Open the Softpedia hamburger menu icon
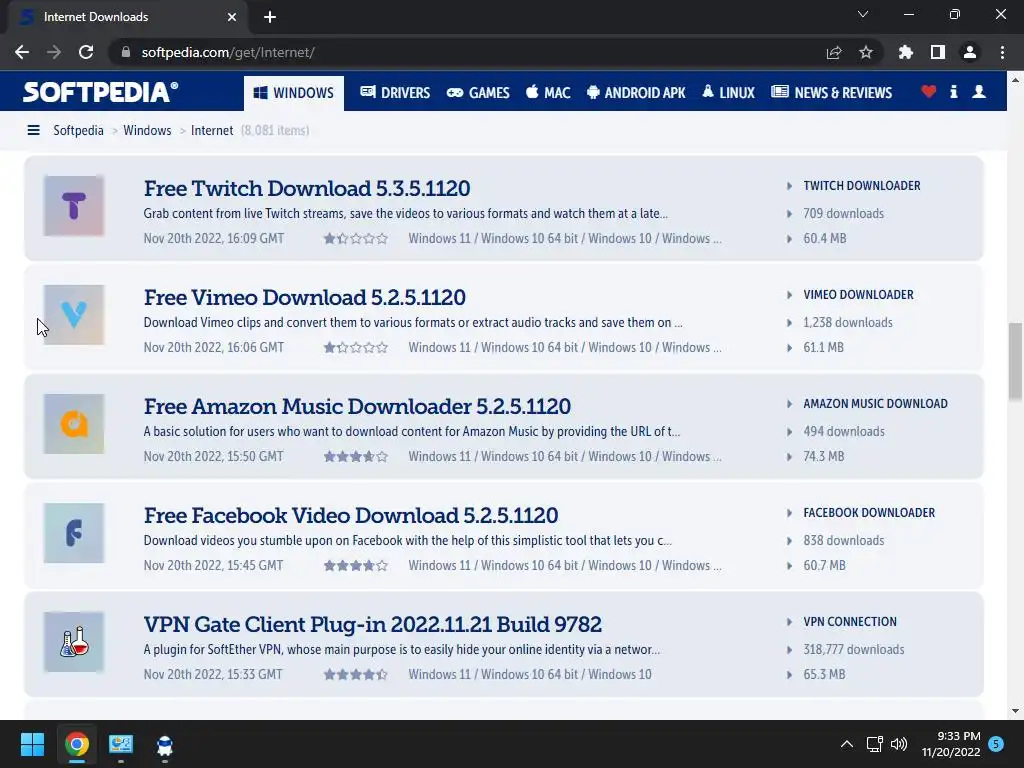Screen dimensions: 1024x768 tap(33, 131)
